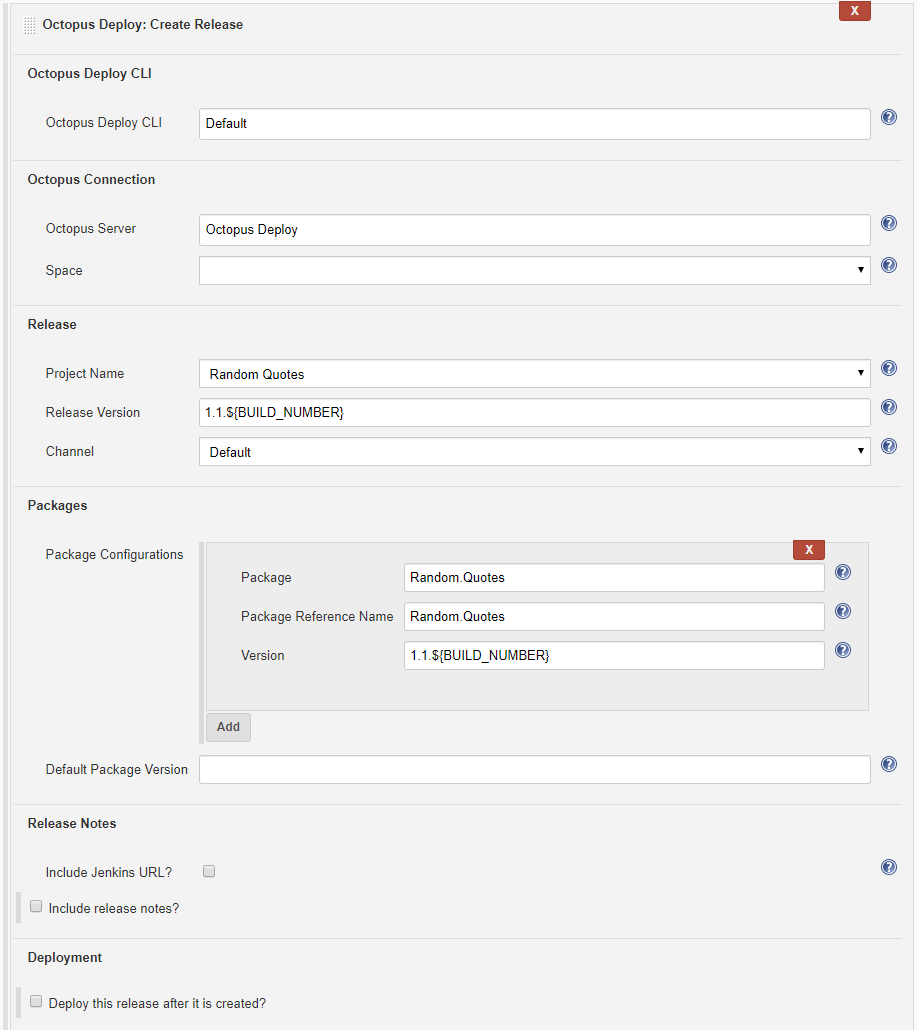Open the Channel dropdown list

(x=534, y=452)
